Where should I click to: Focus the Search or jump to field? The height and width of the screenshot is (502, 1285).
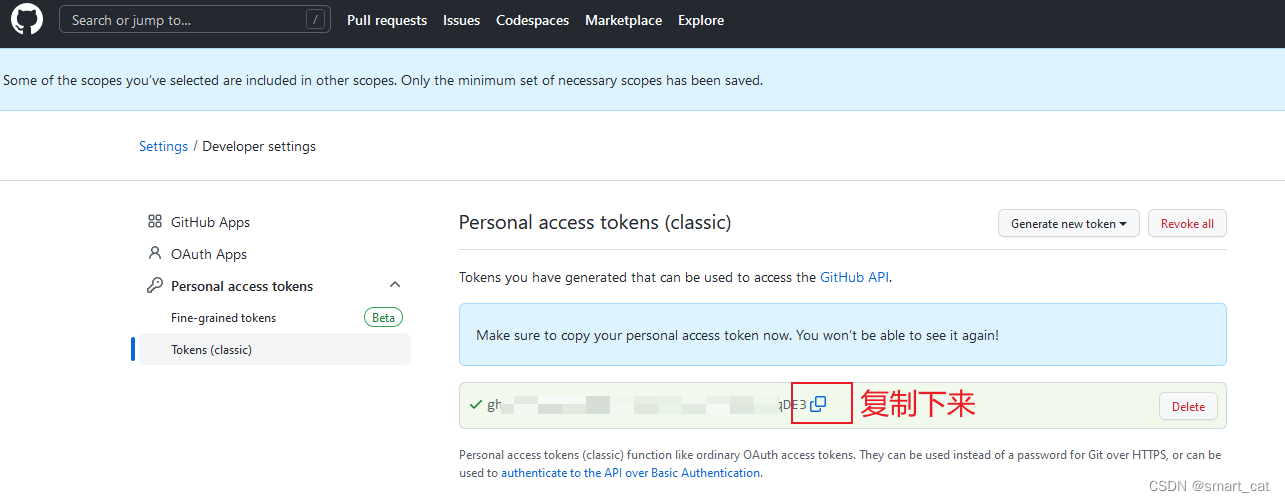(195, 19)
